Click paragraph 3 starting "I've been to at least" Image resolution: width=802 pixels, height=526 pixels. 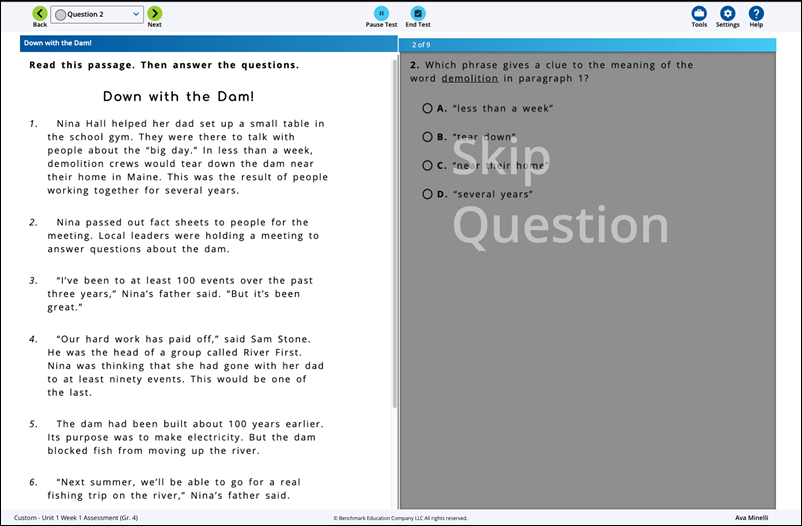point(180,294)
